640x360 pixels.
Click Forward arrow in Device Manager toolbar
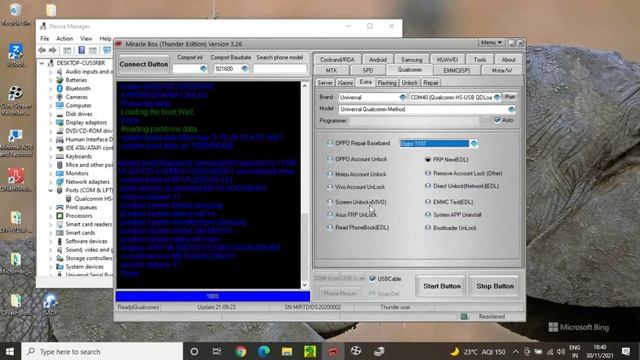[53, 50]
